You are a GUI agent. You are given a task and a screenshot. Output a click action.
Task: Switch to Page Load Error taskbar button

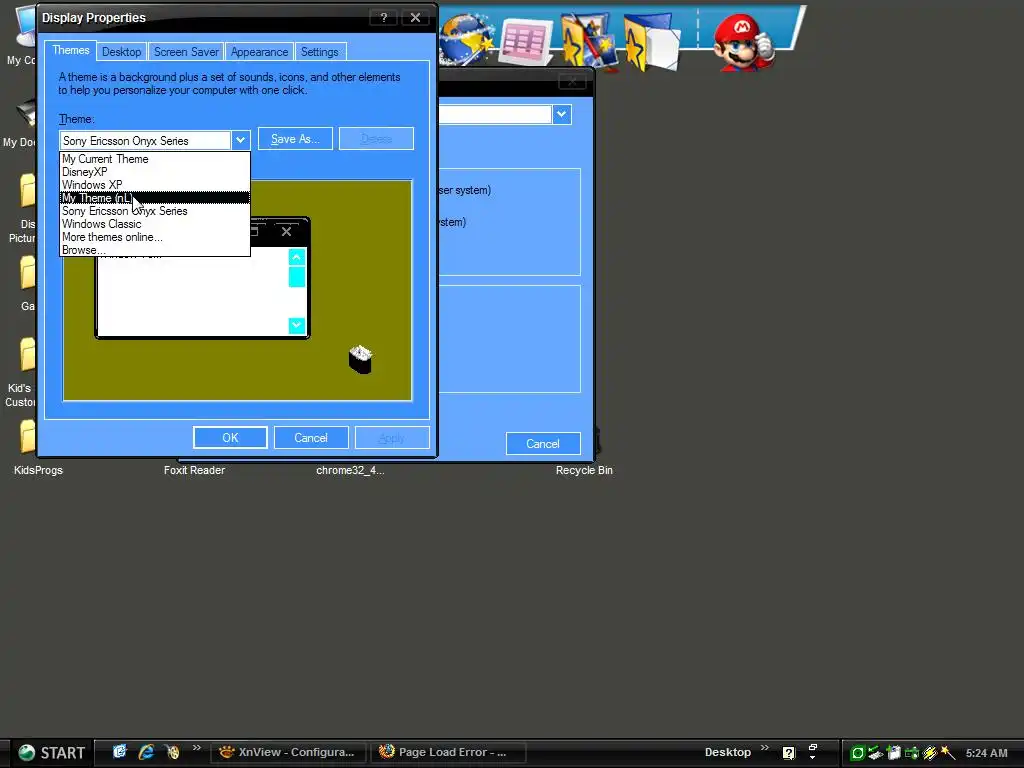coord(447,752)
